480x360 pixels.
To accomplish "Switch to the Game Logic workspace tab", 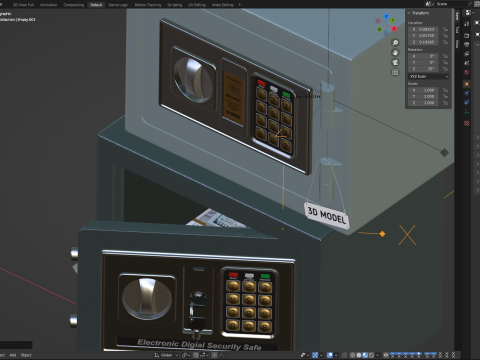I will pyautogui.click(x=118, y=5).
